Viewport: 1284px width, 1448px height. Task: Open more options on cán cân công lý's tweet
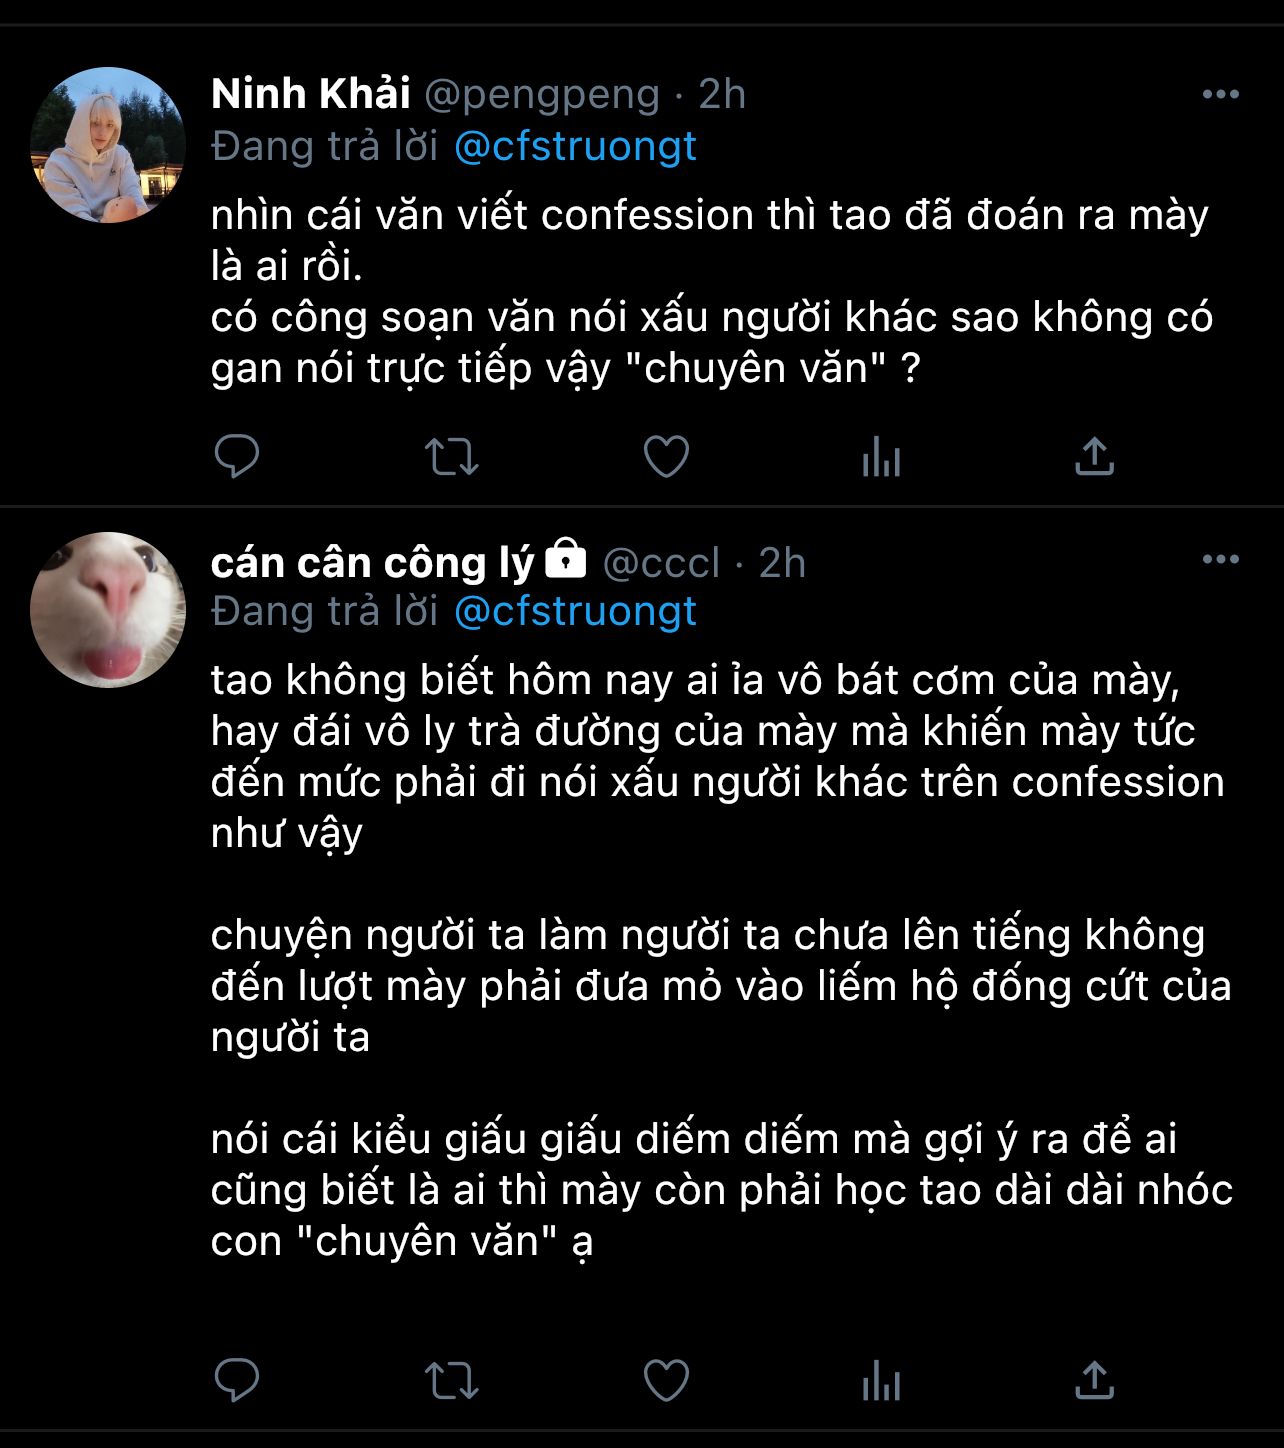(x=1220, y=560)
